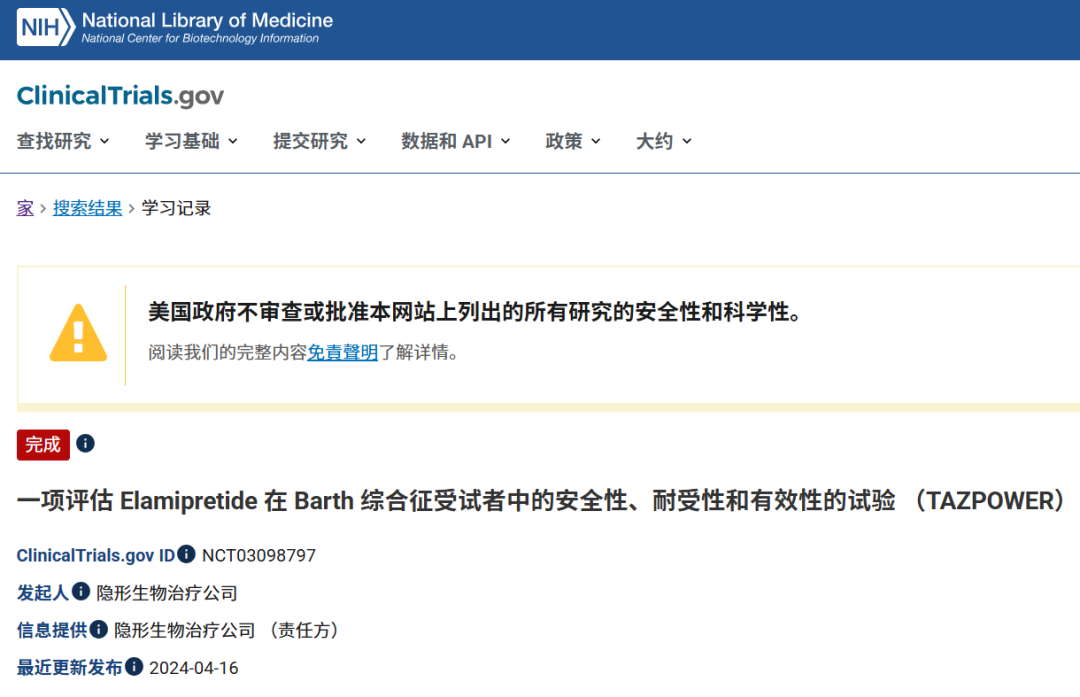The image size is (1080, 697).
Task: Click the bold government disclaimer heading
Action: pos(476,312)
